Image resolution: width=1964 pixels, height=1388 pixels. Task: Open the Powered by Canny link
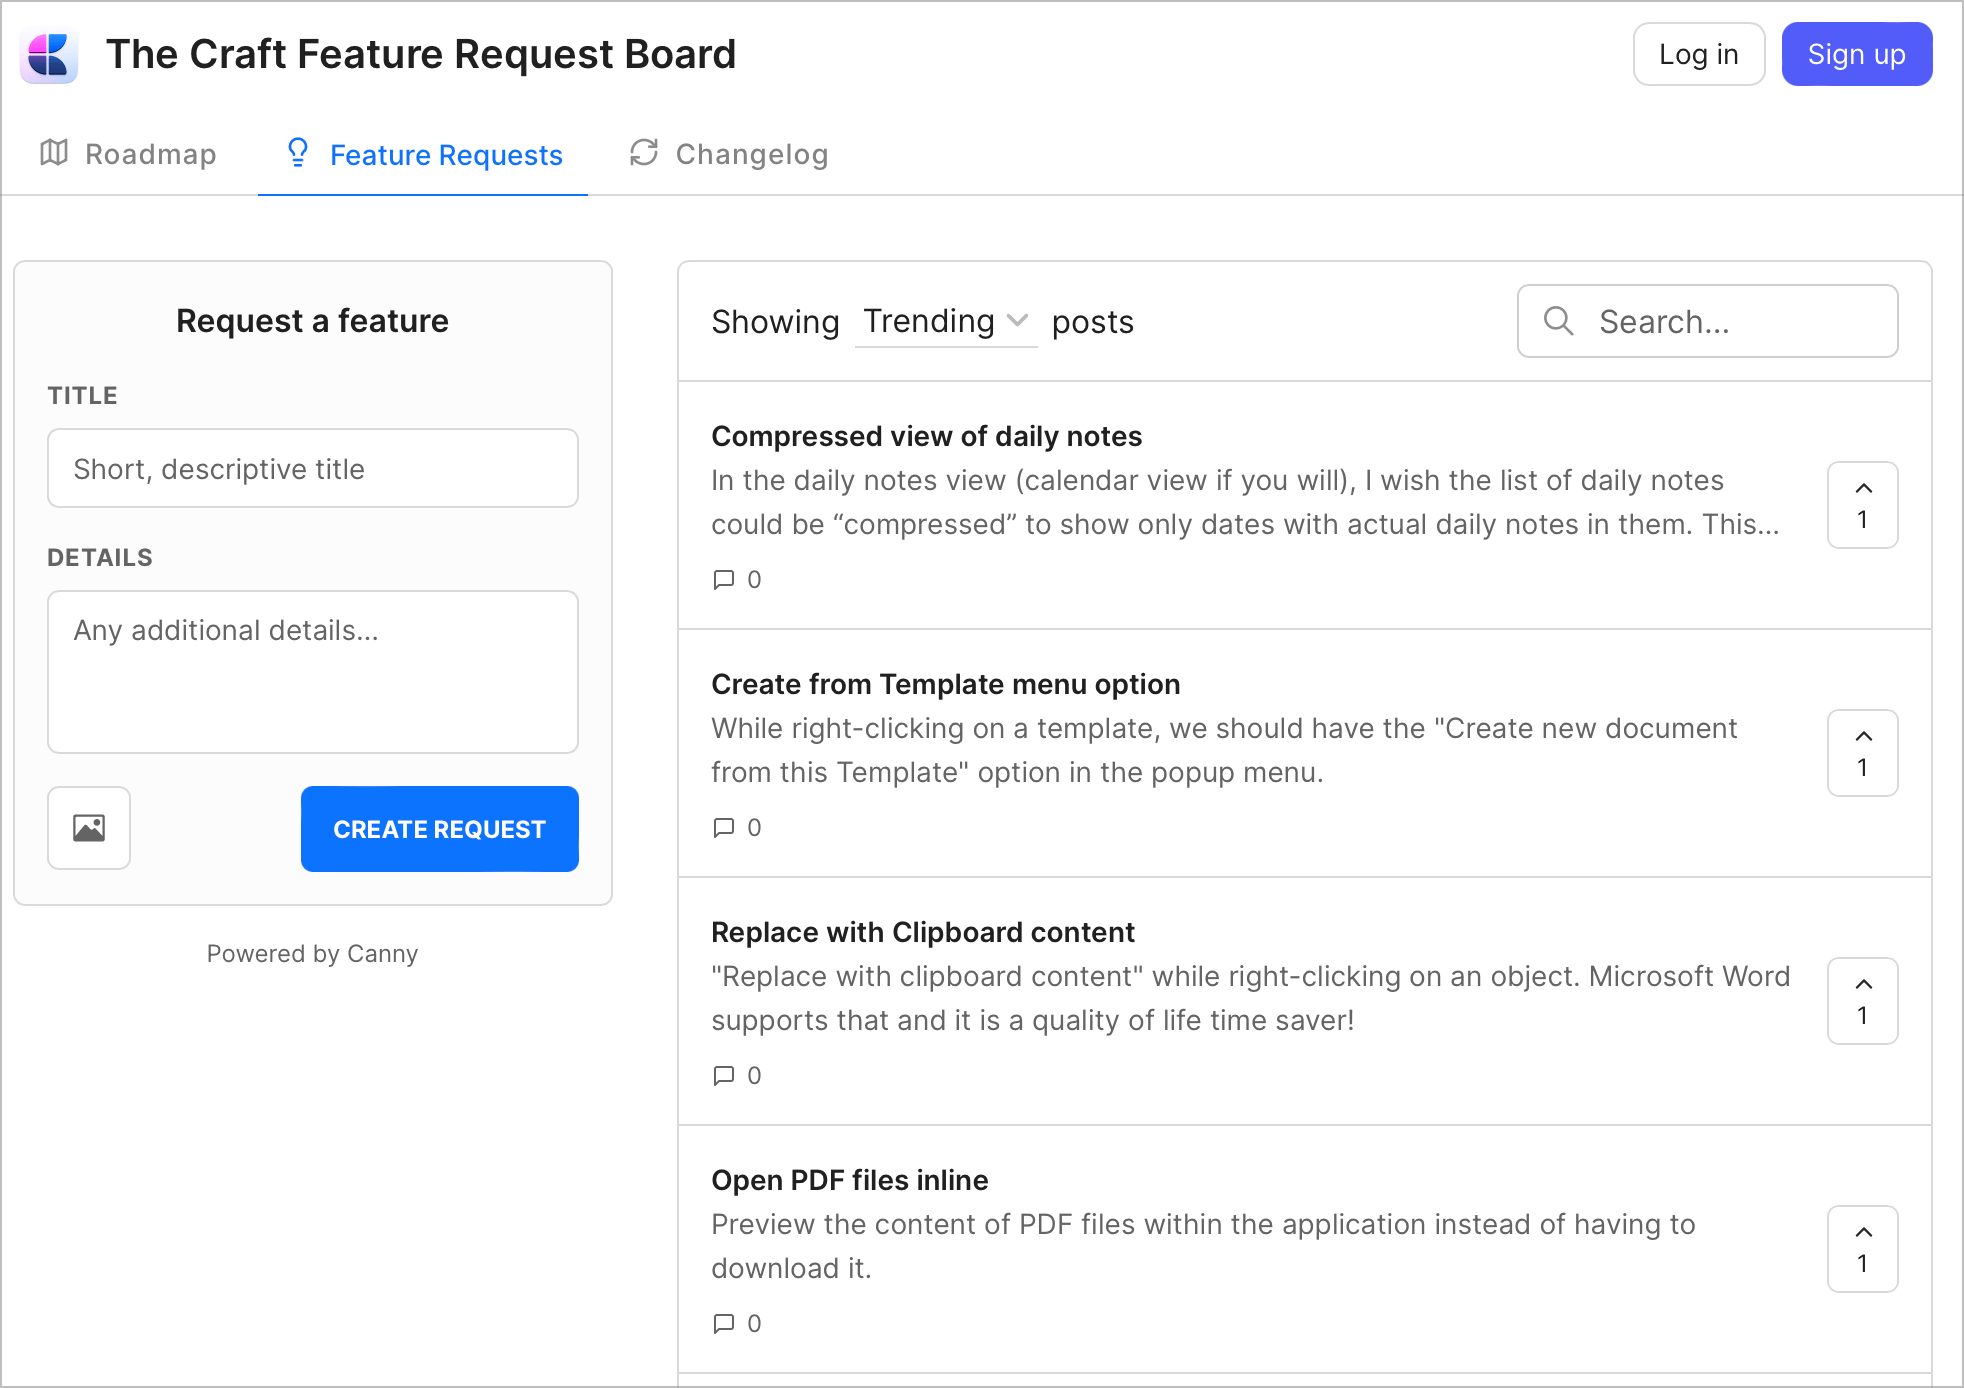(x=312, y=953)
